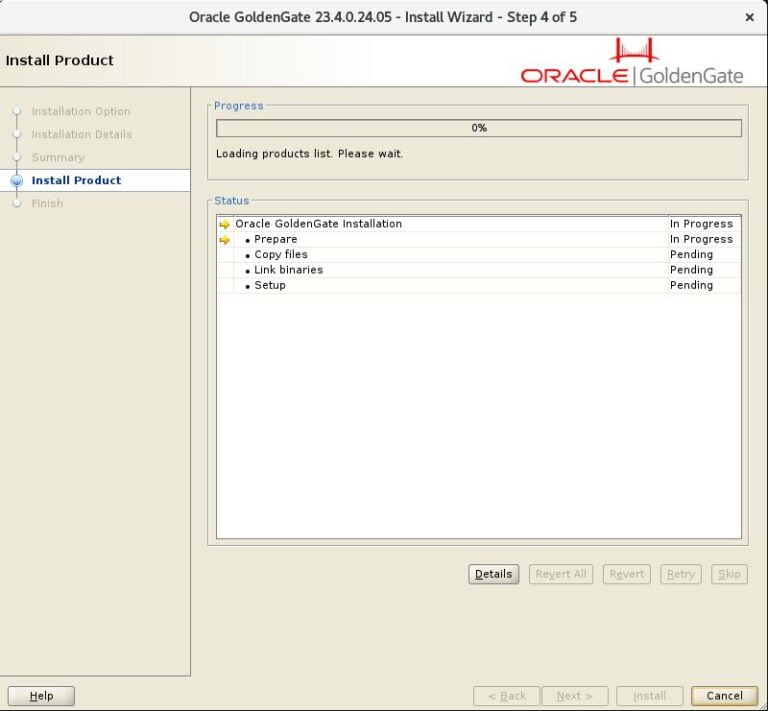
Task: Click the 0% installation progress bar
Action: pos(478,128)
